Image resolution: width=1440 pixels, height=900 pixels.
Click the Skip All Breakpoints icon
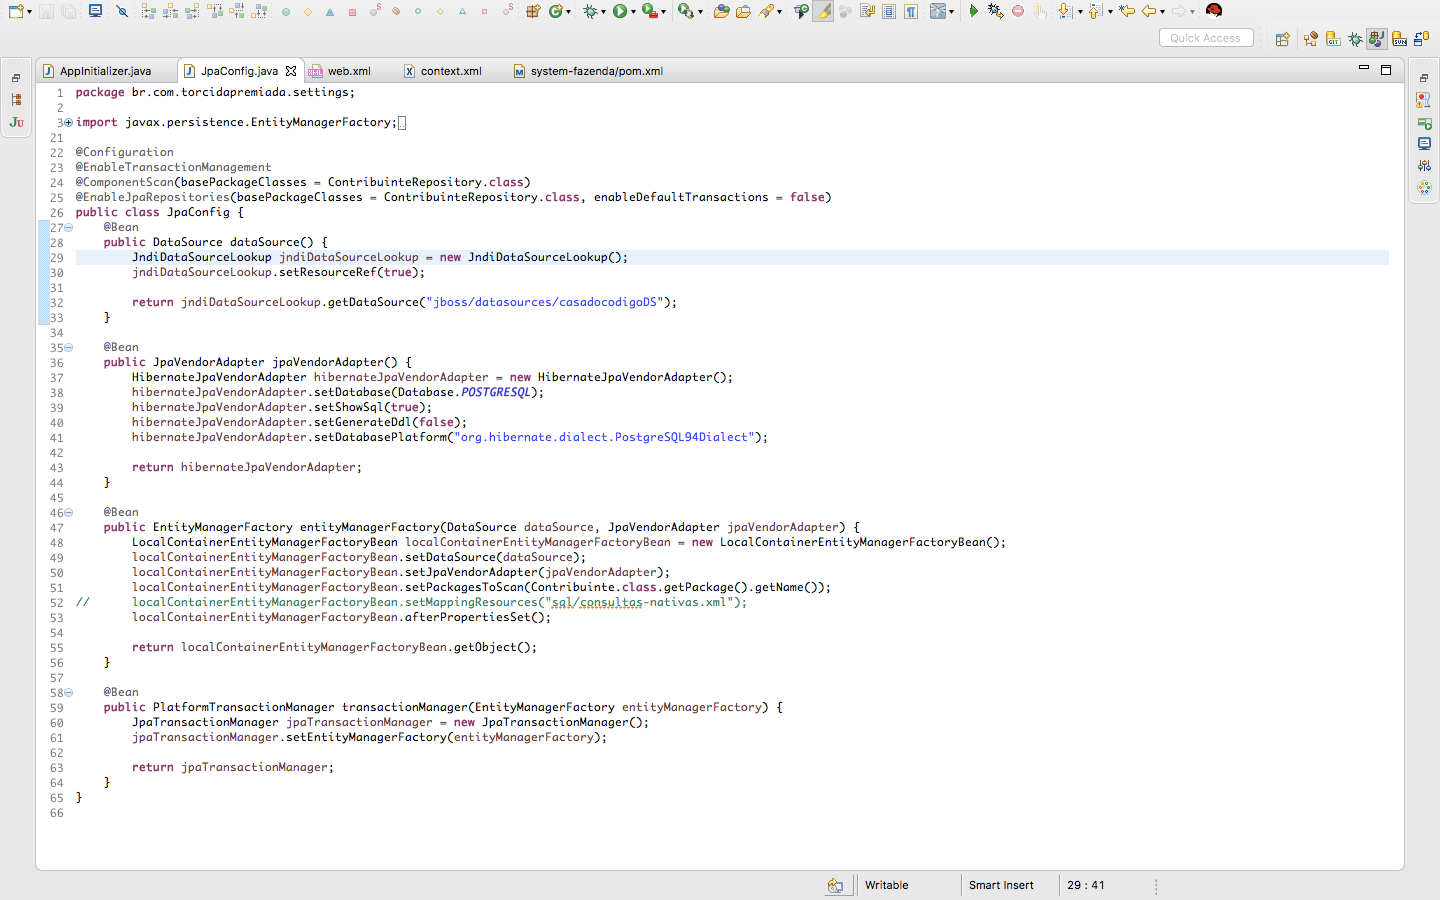[x=122, y=11]
